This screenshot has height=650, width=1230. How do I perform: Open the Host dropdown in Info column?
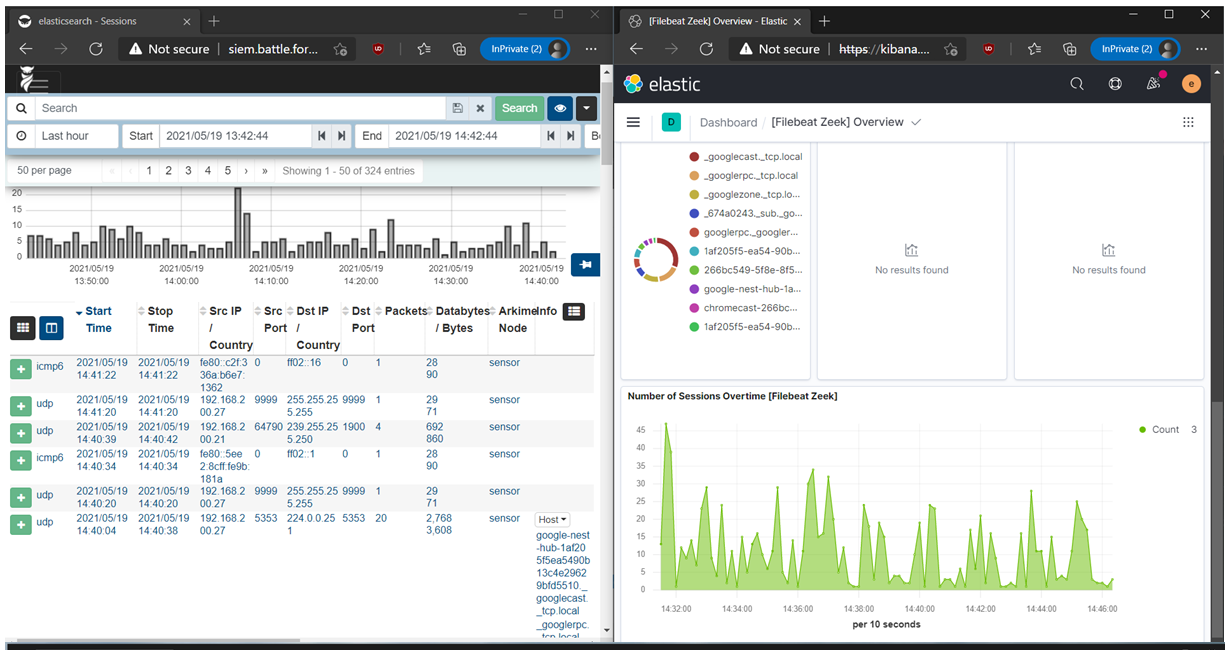pos(553,520)
